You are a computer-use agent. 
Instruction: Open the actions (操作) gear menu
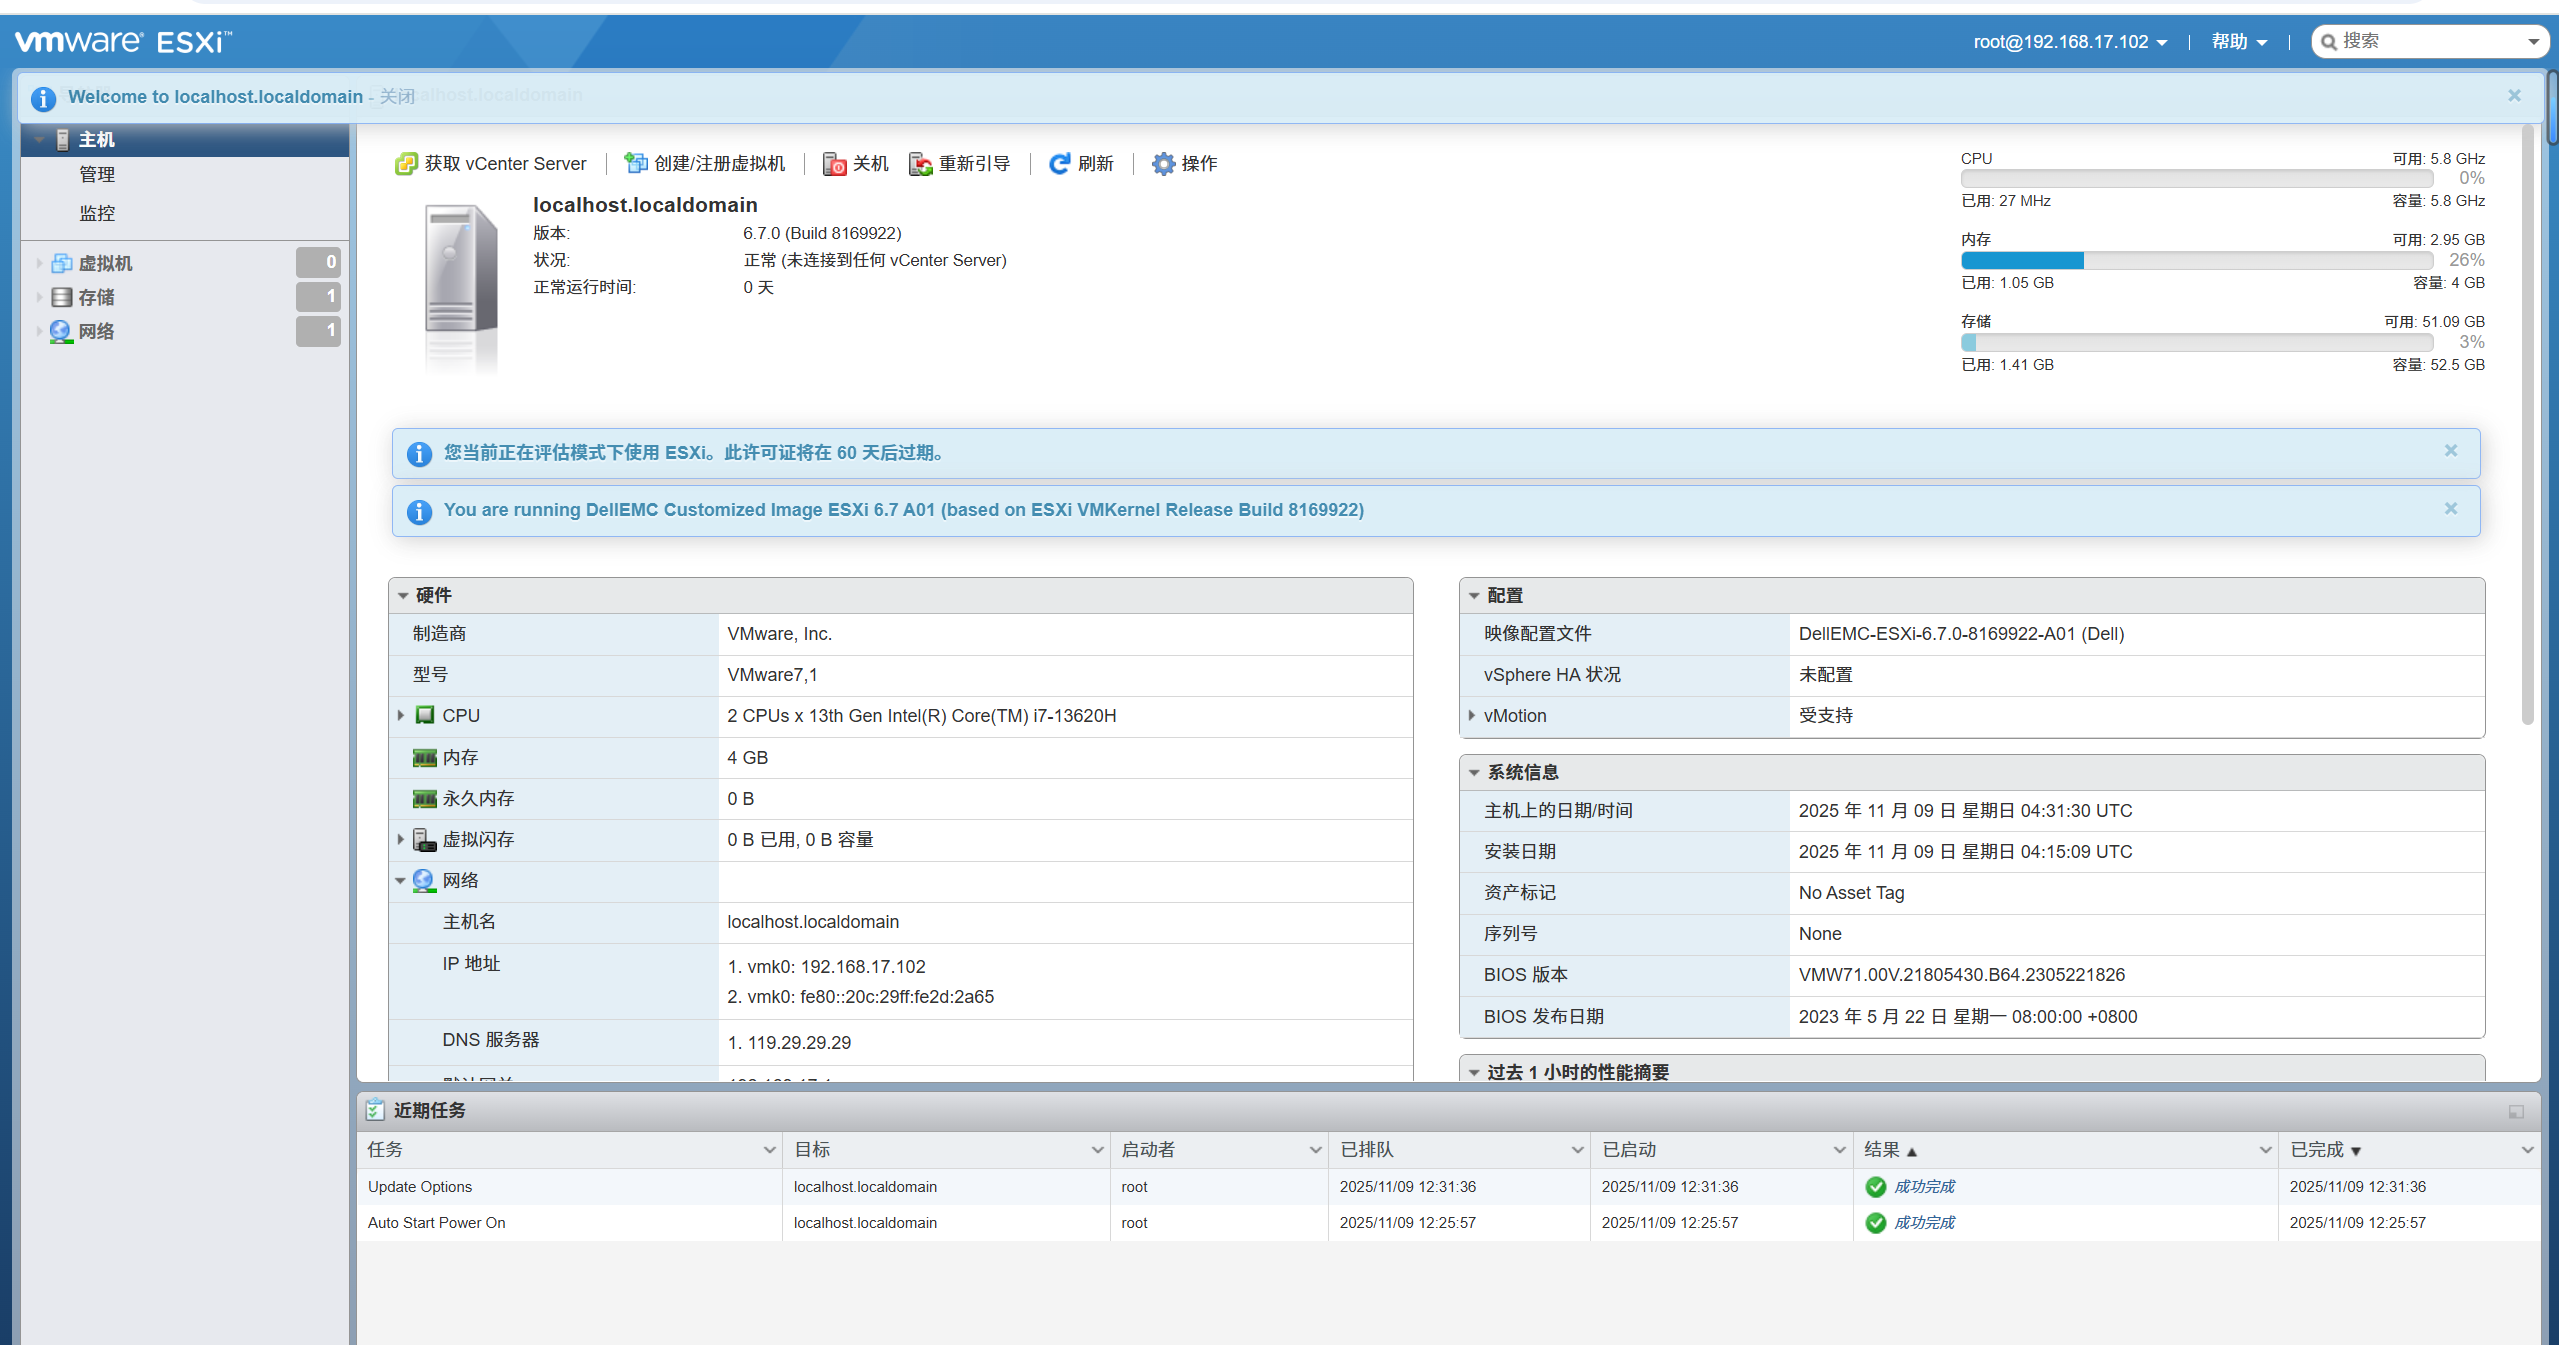tap(1163, 164)
